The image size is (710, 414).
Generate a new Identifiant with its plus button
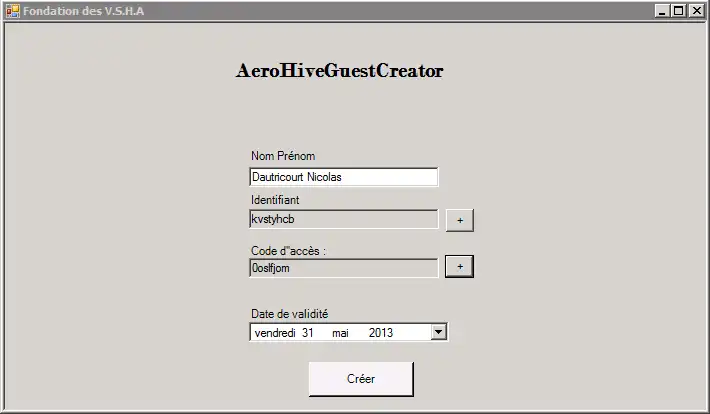460,220
